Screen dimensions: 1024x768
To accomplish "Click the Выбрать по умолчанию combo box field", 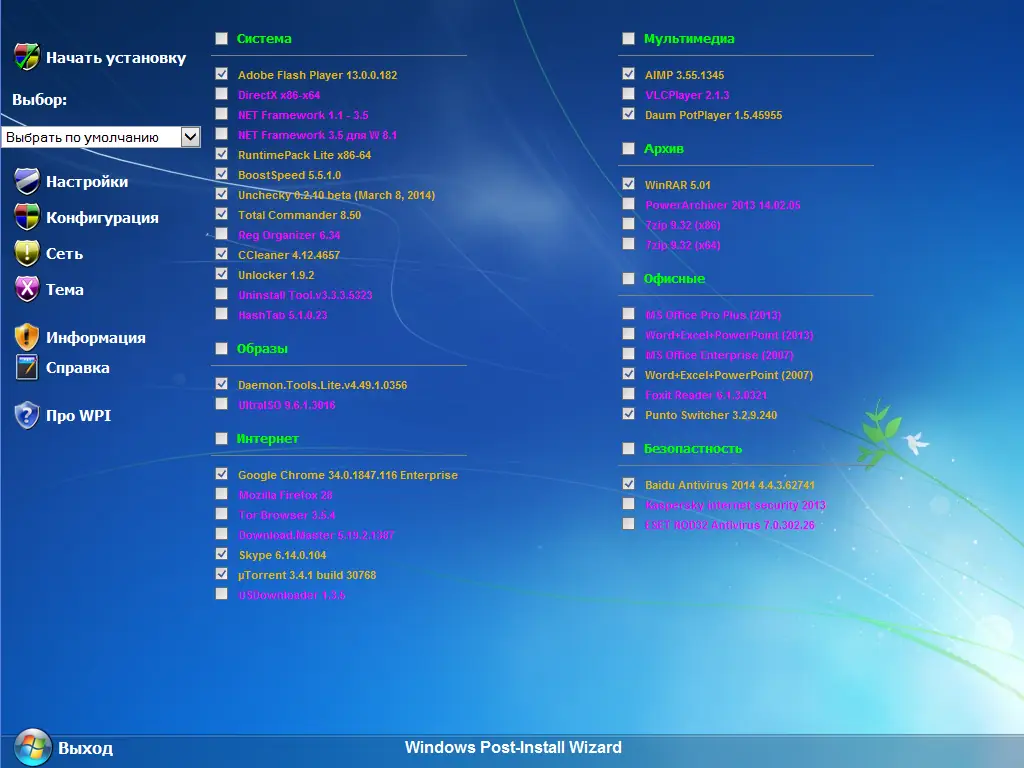I will [101, 137].
